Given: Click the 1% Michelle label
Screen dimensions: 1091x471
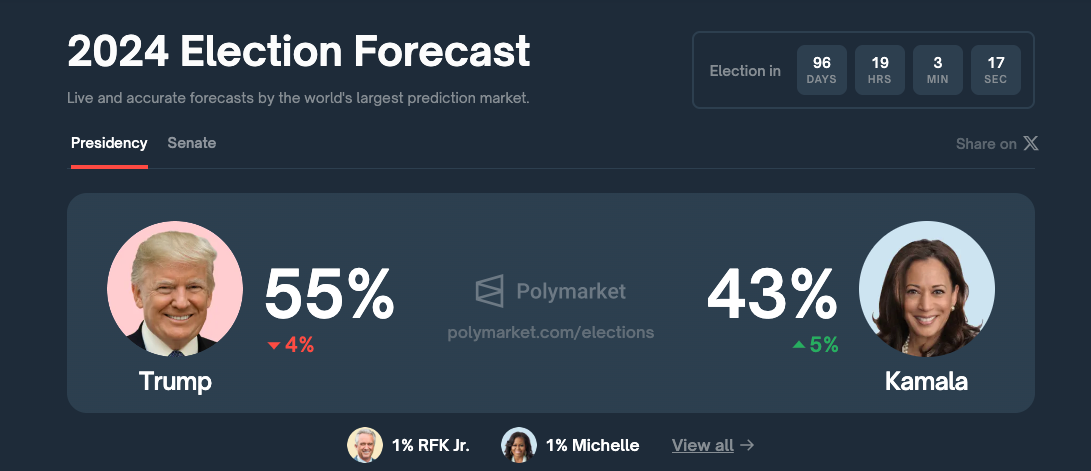Looking at the screenshot, I should click(x=592, y=445).
